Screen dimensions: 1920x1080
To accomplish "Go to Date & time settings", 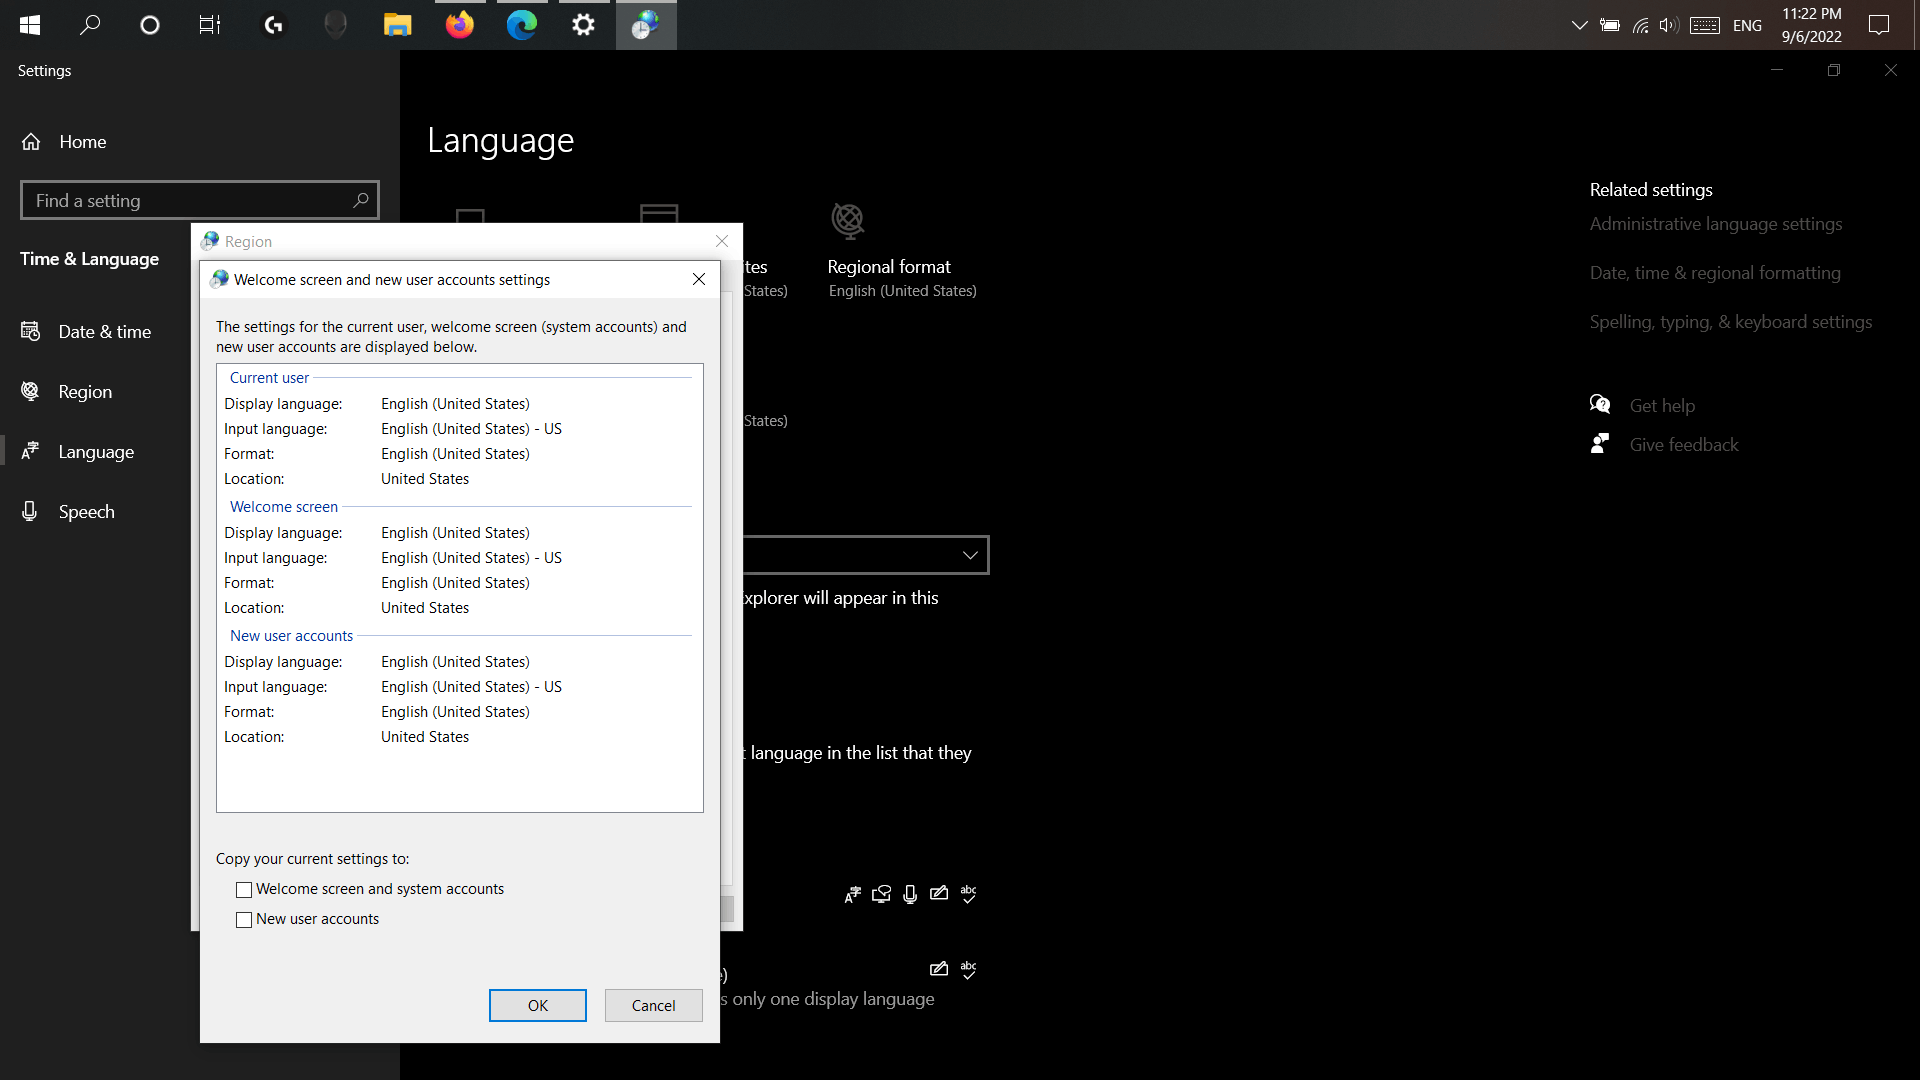I will [x=104, y=332].
